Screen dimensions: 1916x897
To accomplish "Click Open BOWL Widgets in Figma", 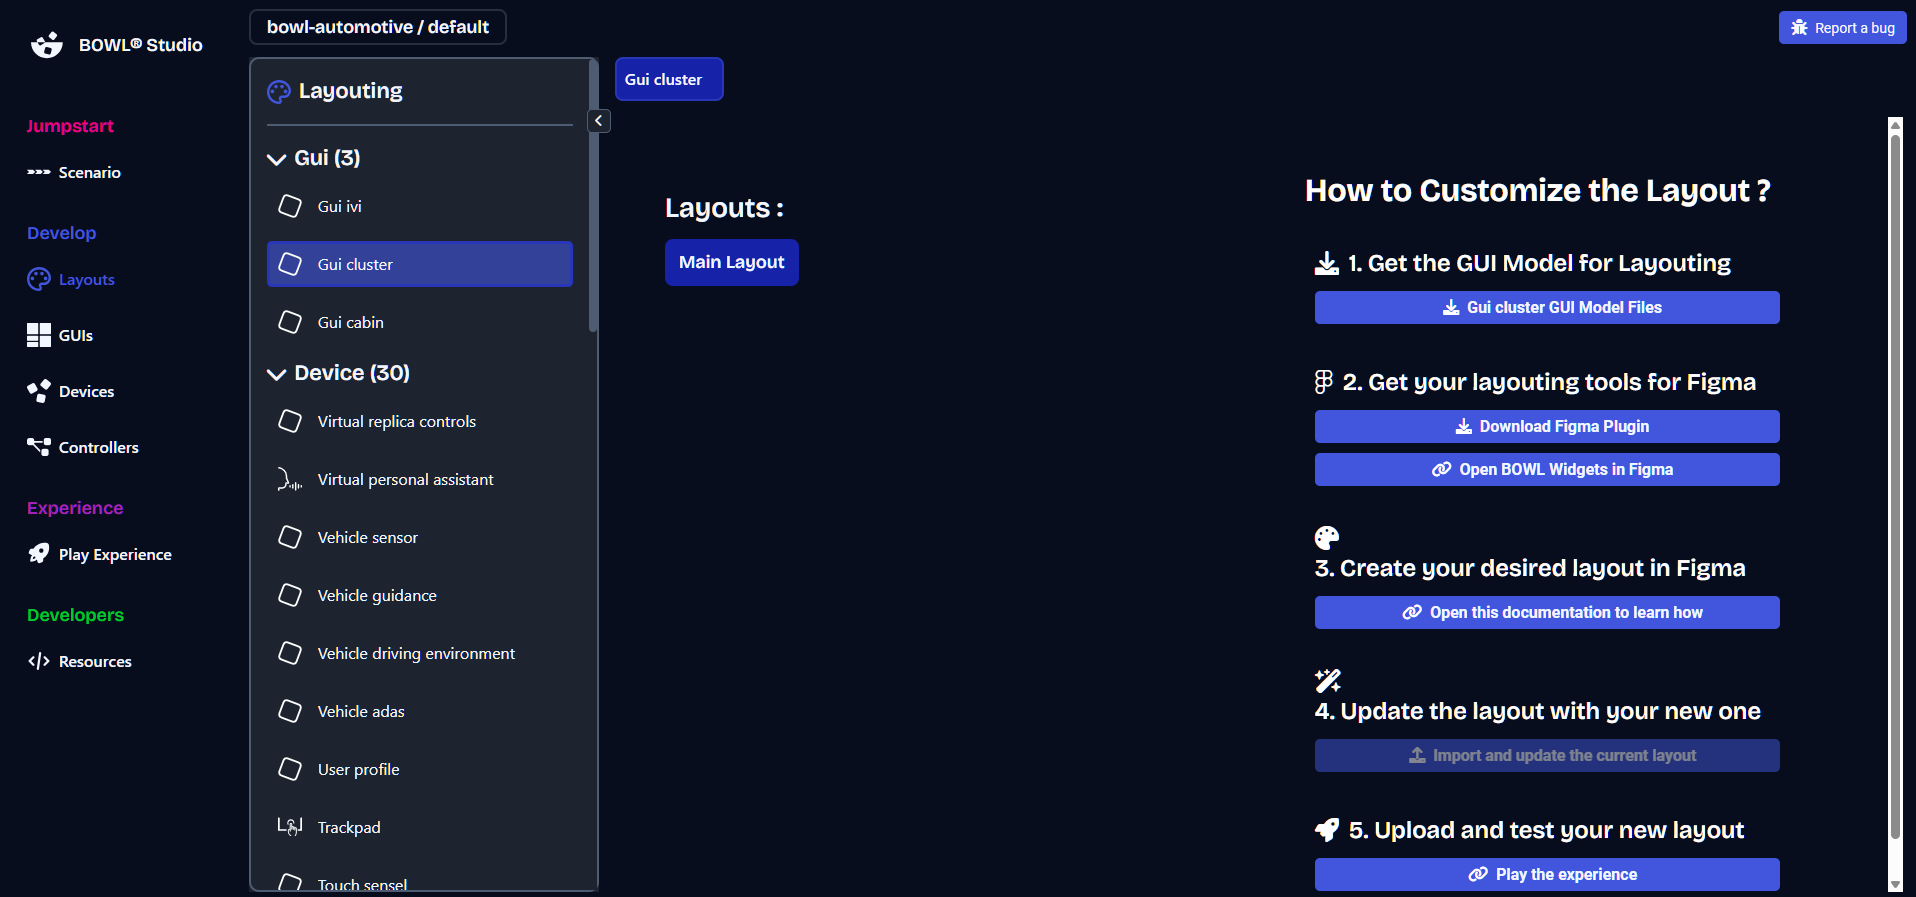I will pos(1547,469).
